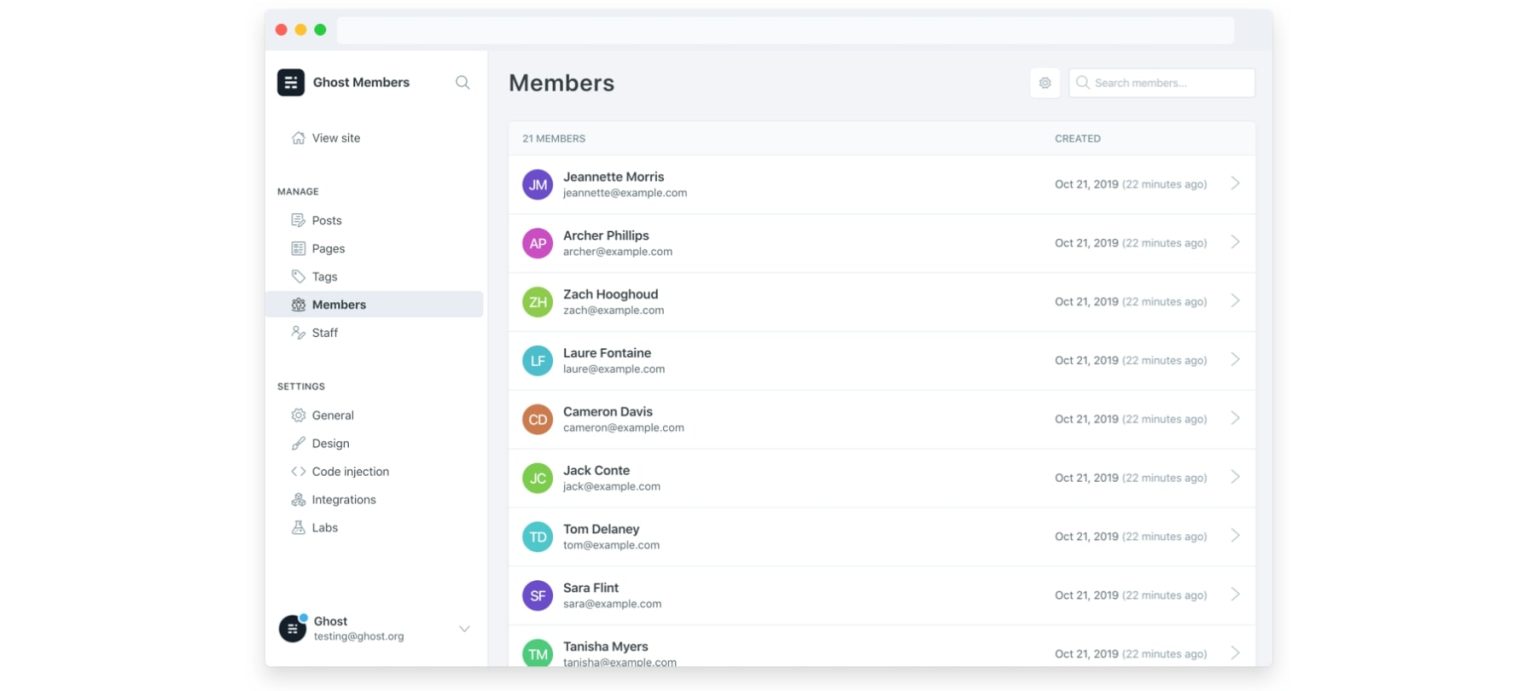Screen dimensions: 1536x691
Task: Click View site in the sidebar
Action: pos(336,137)
